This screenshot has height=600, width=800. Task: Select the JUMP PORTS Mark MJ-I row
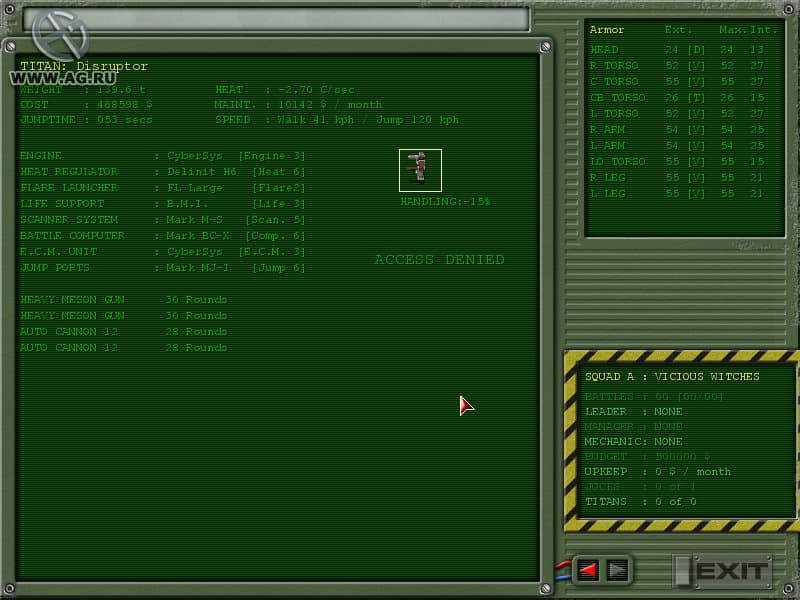pyautogui.click(x=162, y=267)
